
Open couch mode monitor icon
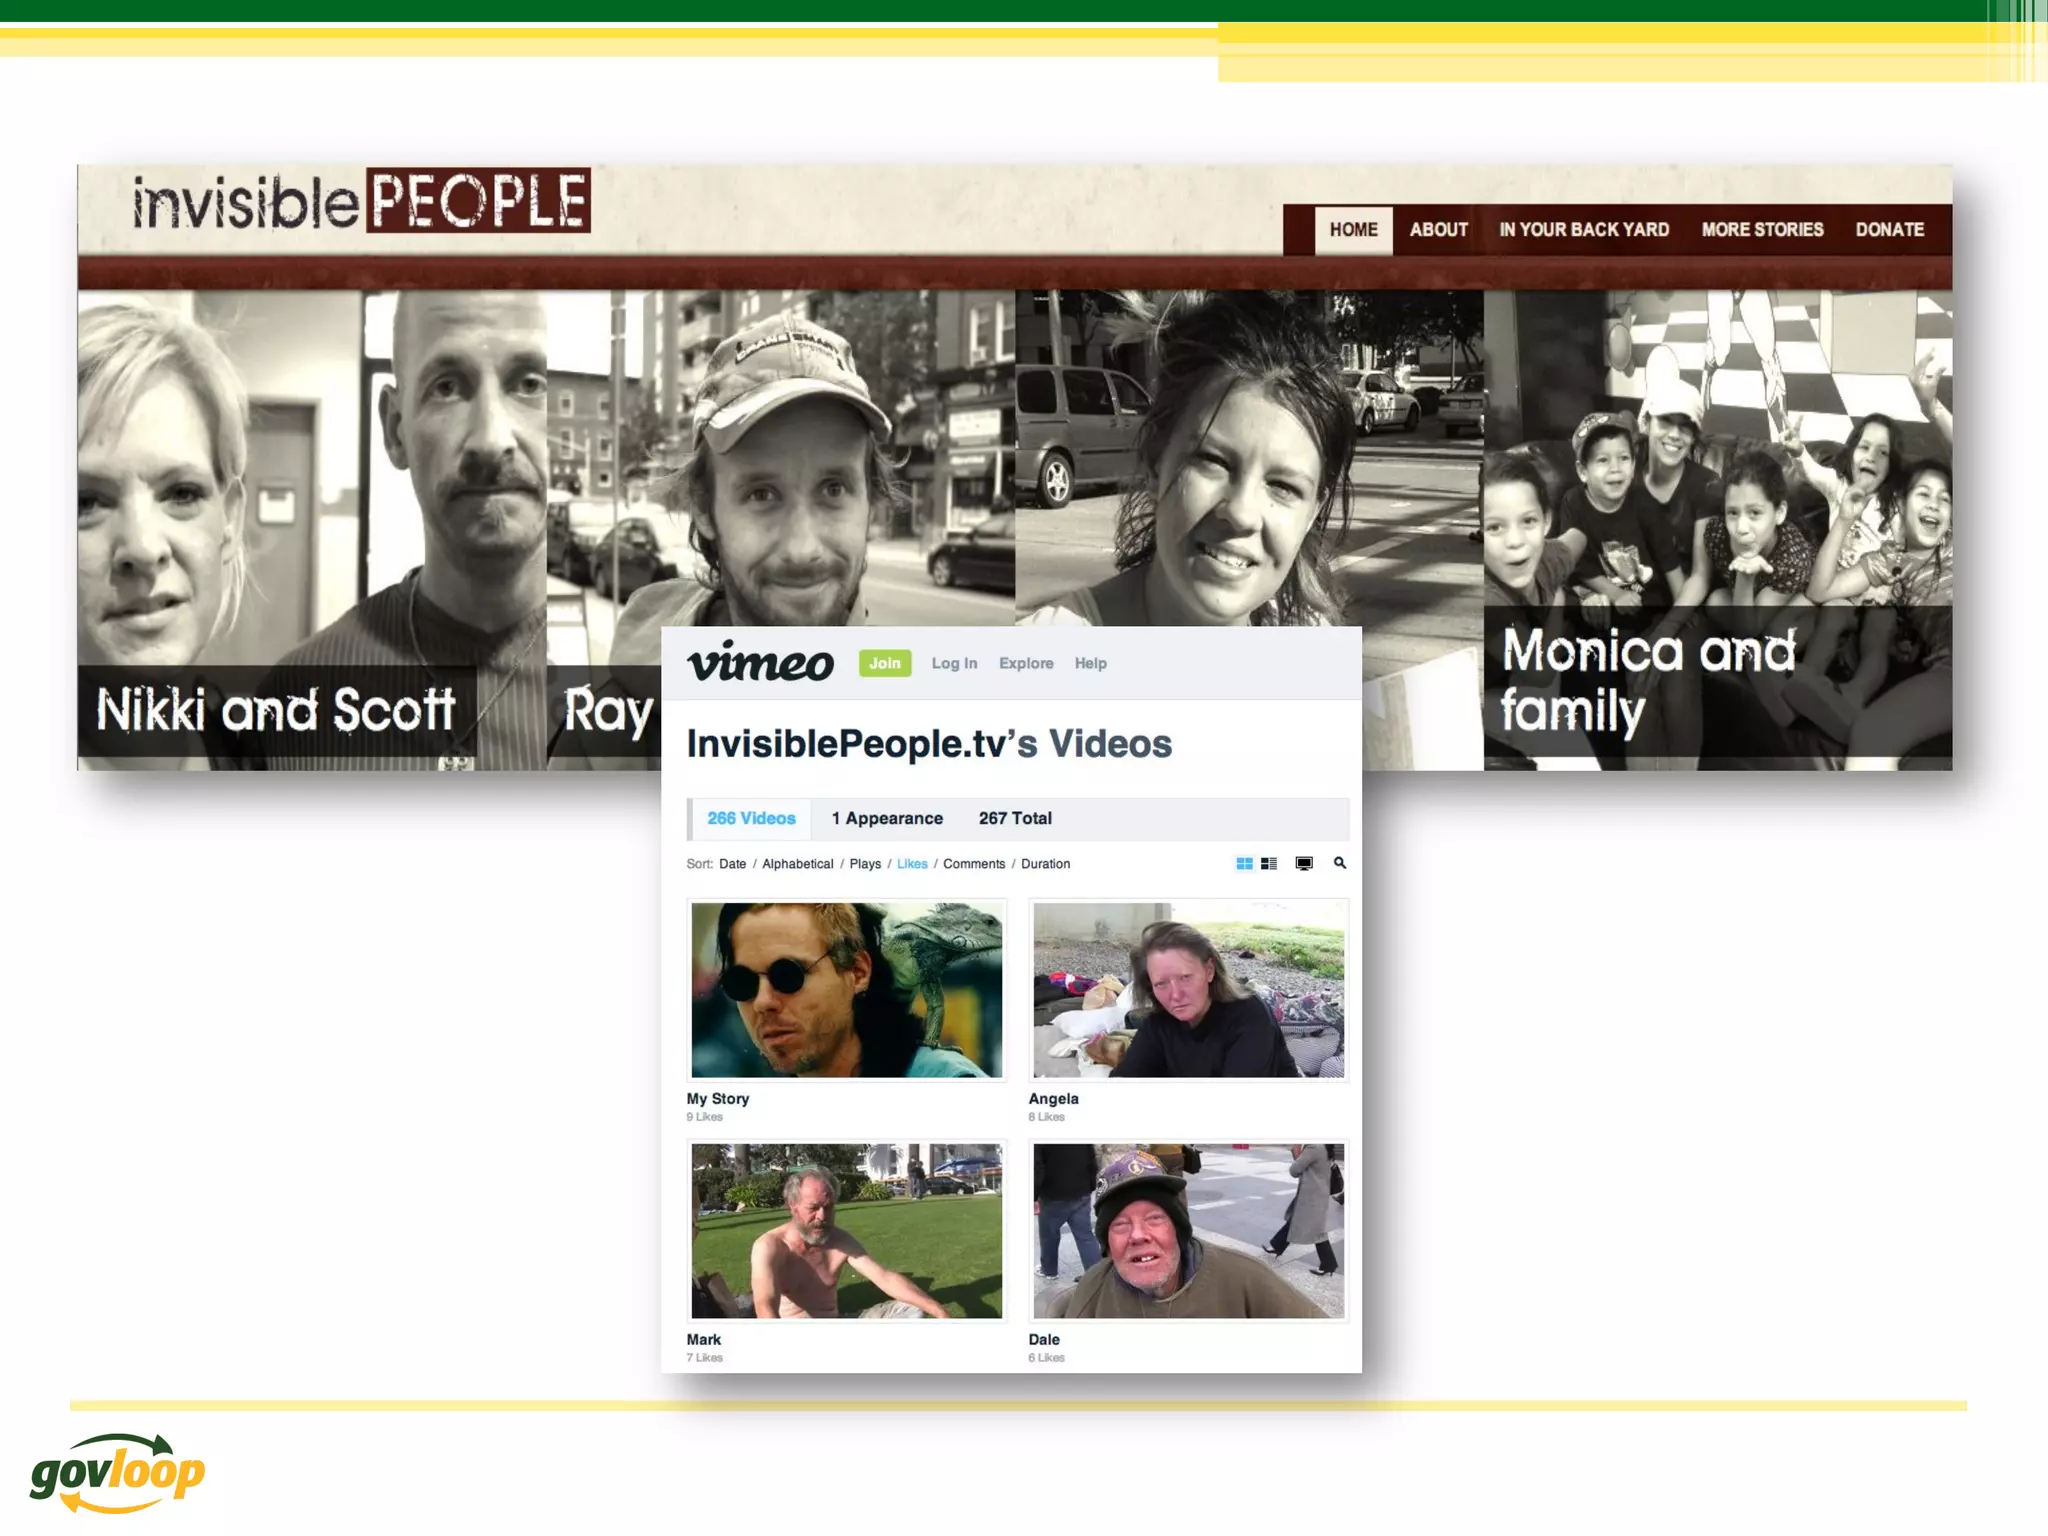(x=1304, y=863)
